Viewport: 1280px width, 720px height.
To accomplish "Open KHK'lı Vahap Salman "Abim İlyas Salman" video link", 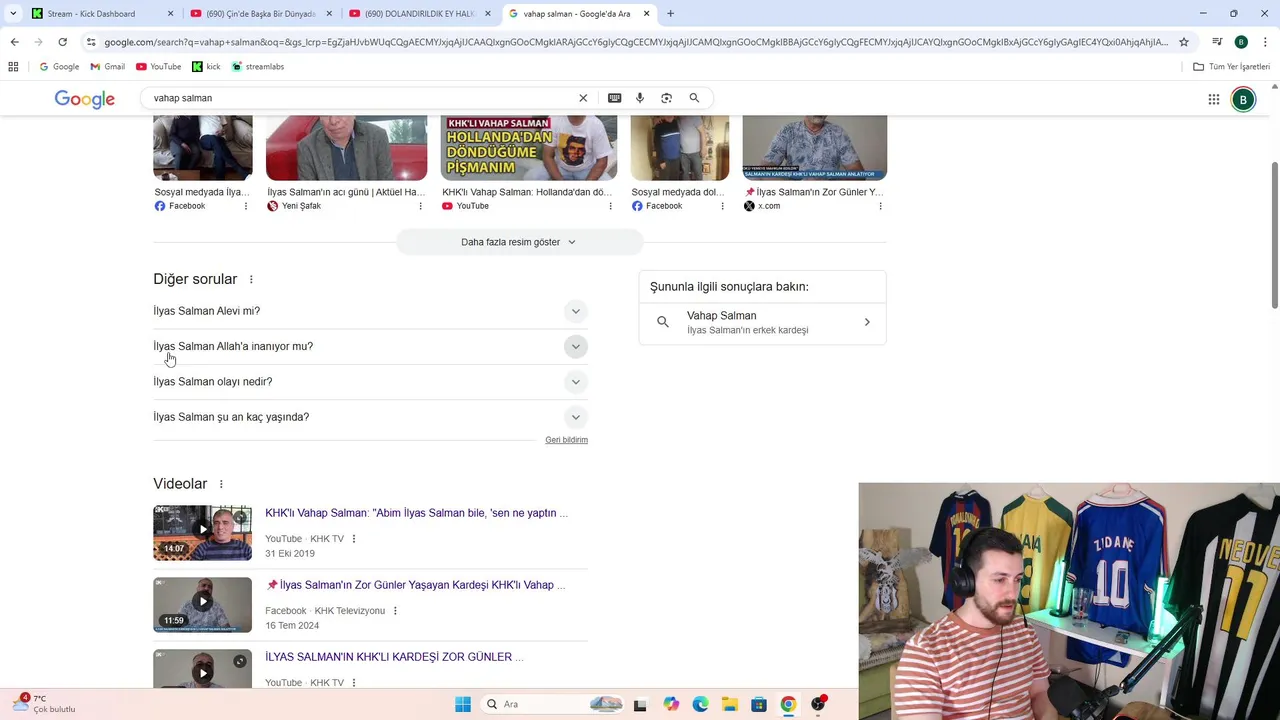I will click(x=416, y=513).
